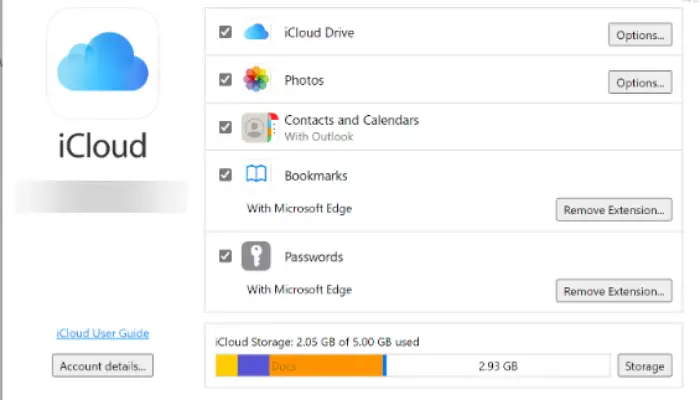Click the Bookmarks open-book icon
The height and width of the screenshot is (400, 700).
point(256,174)
